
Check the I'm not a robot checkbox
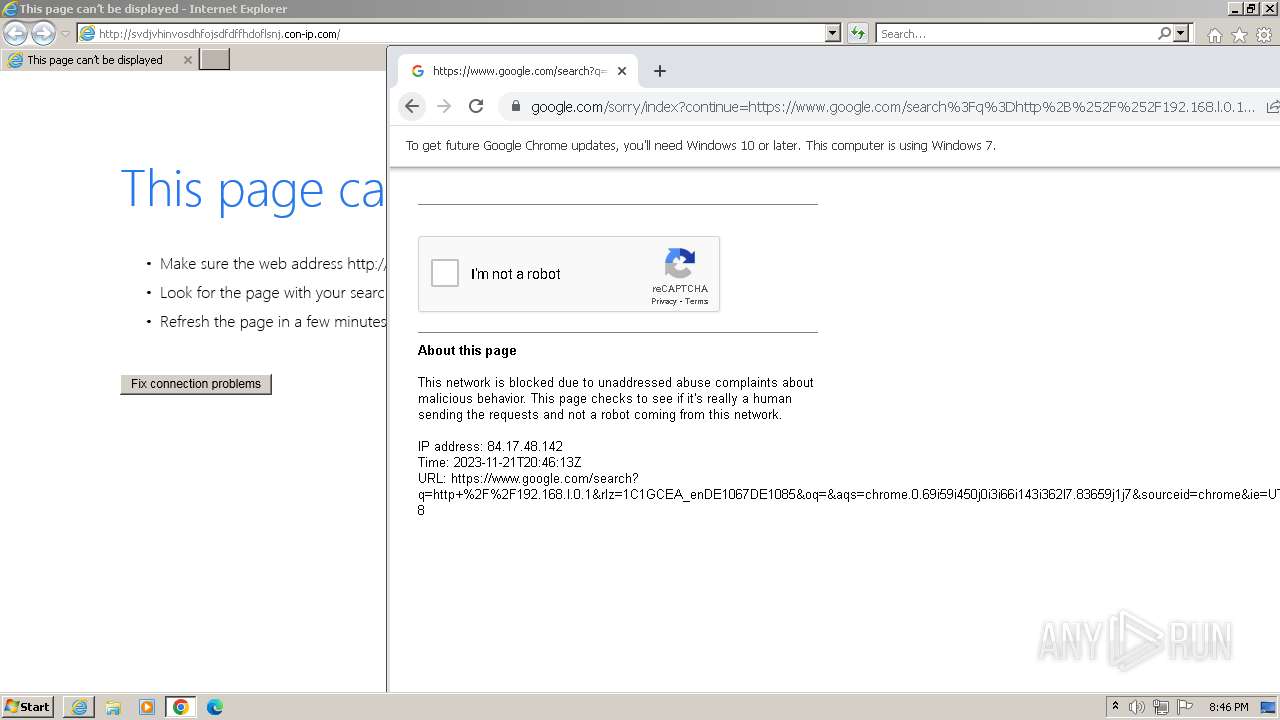click(x=445, y=273)
